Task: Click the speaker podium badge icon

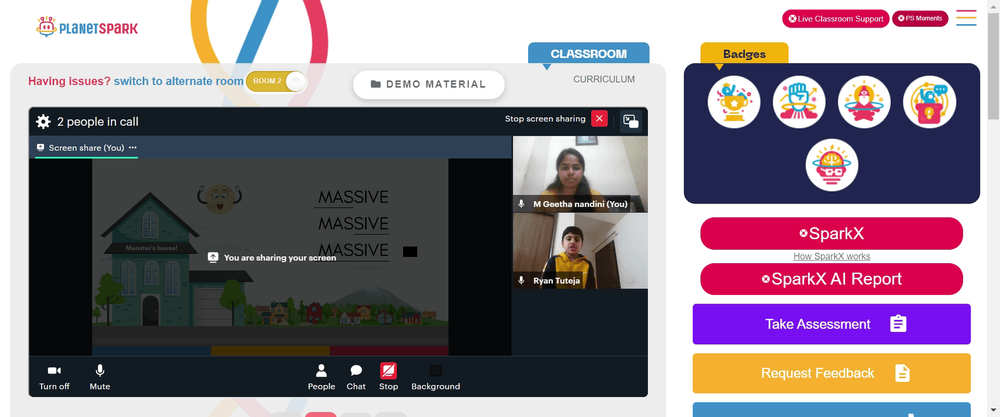Action: 929,102
